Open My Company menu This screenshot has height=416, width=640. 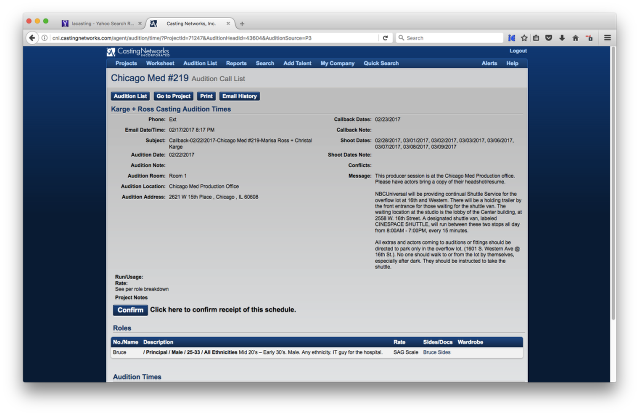(338, 63)
